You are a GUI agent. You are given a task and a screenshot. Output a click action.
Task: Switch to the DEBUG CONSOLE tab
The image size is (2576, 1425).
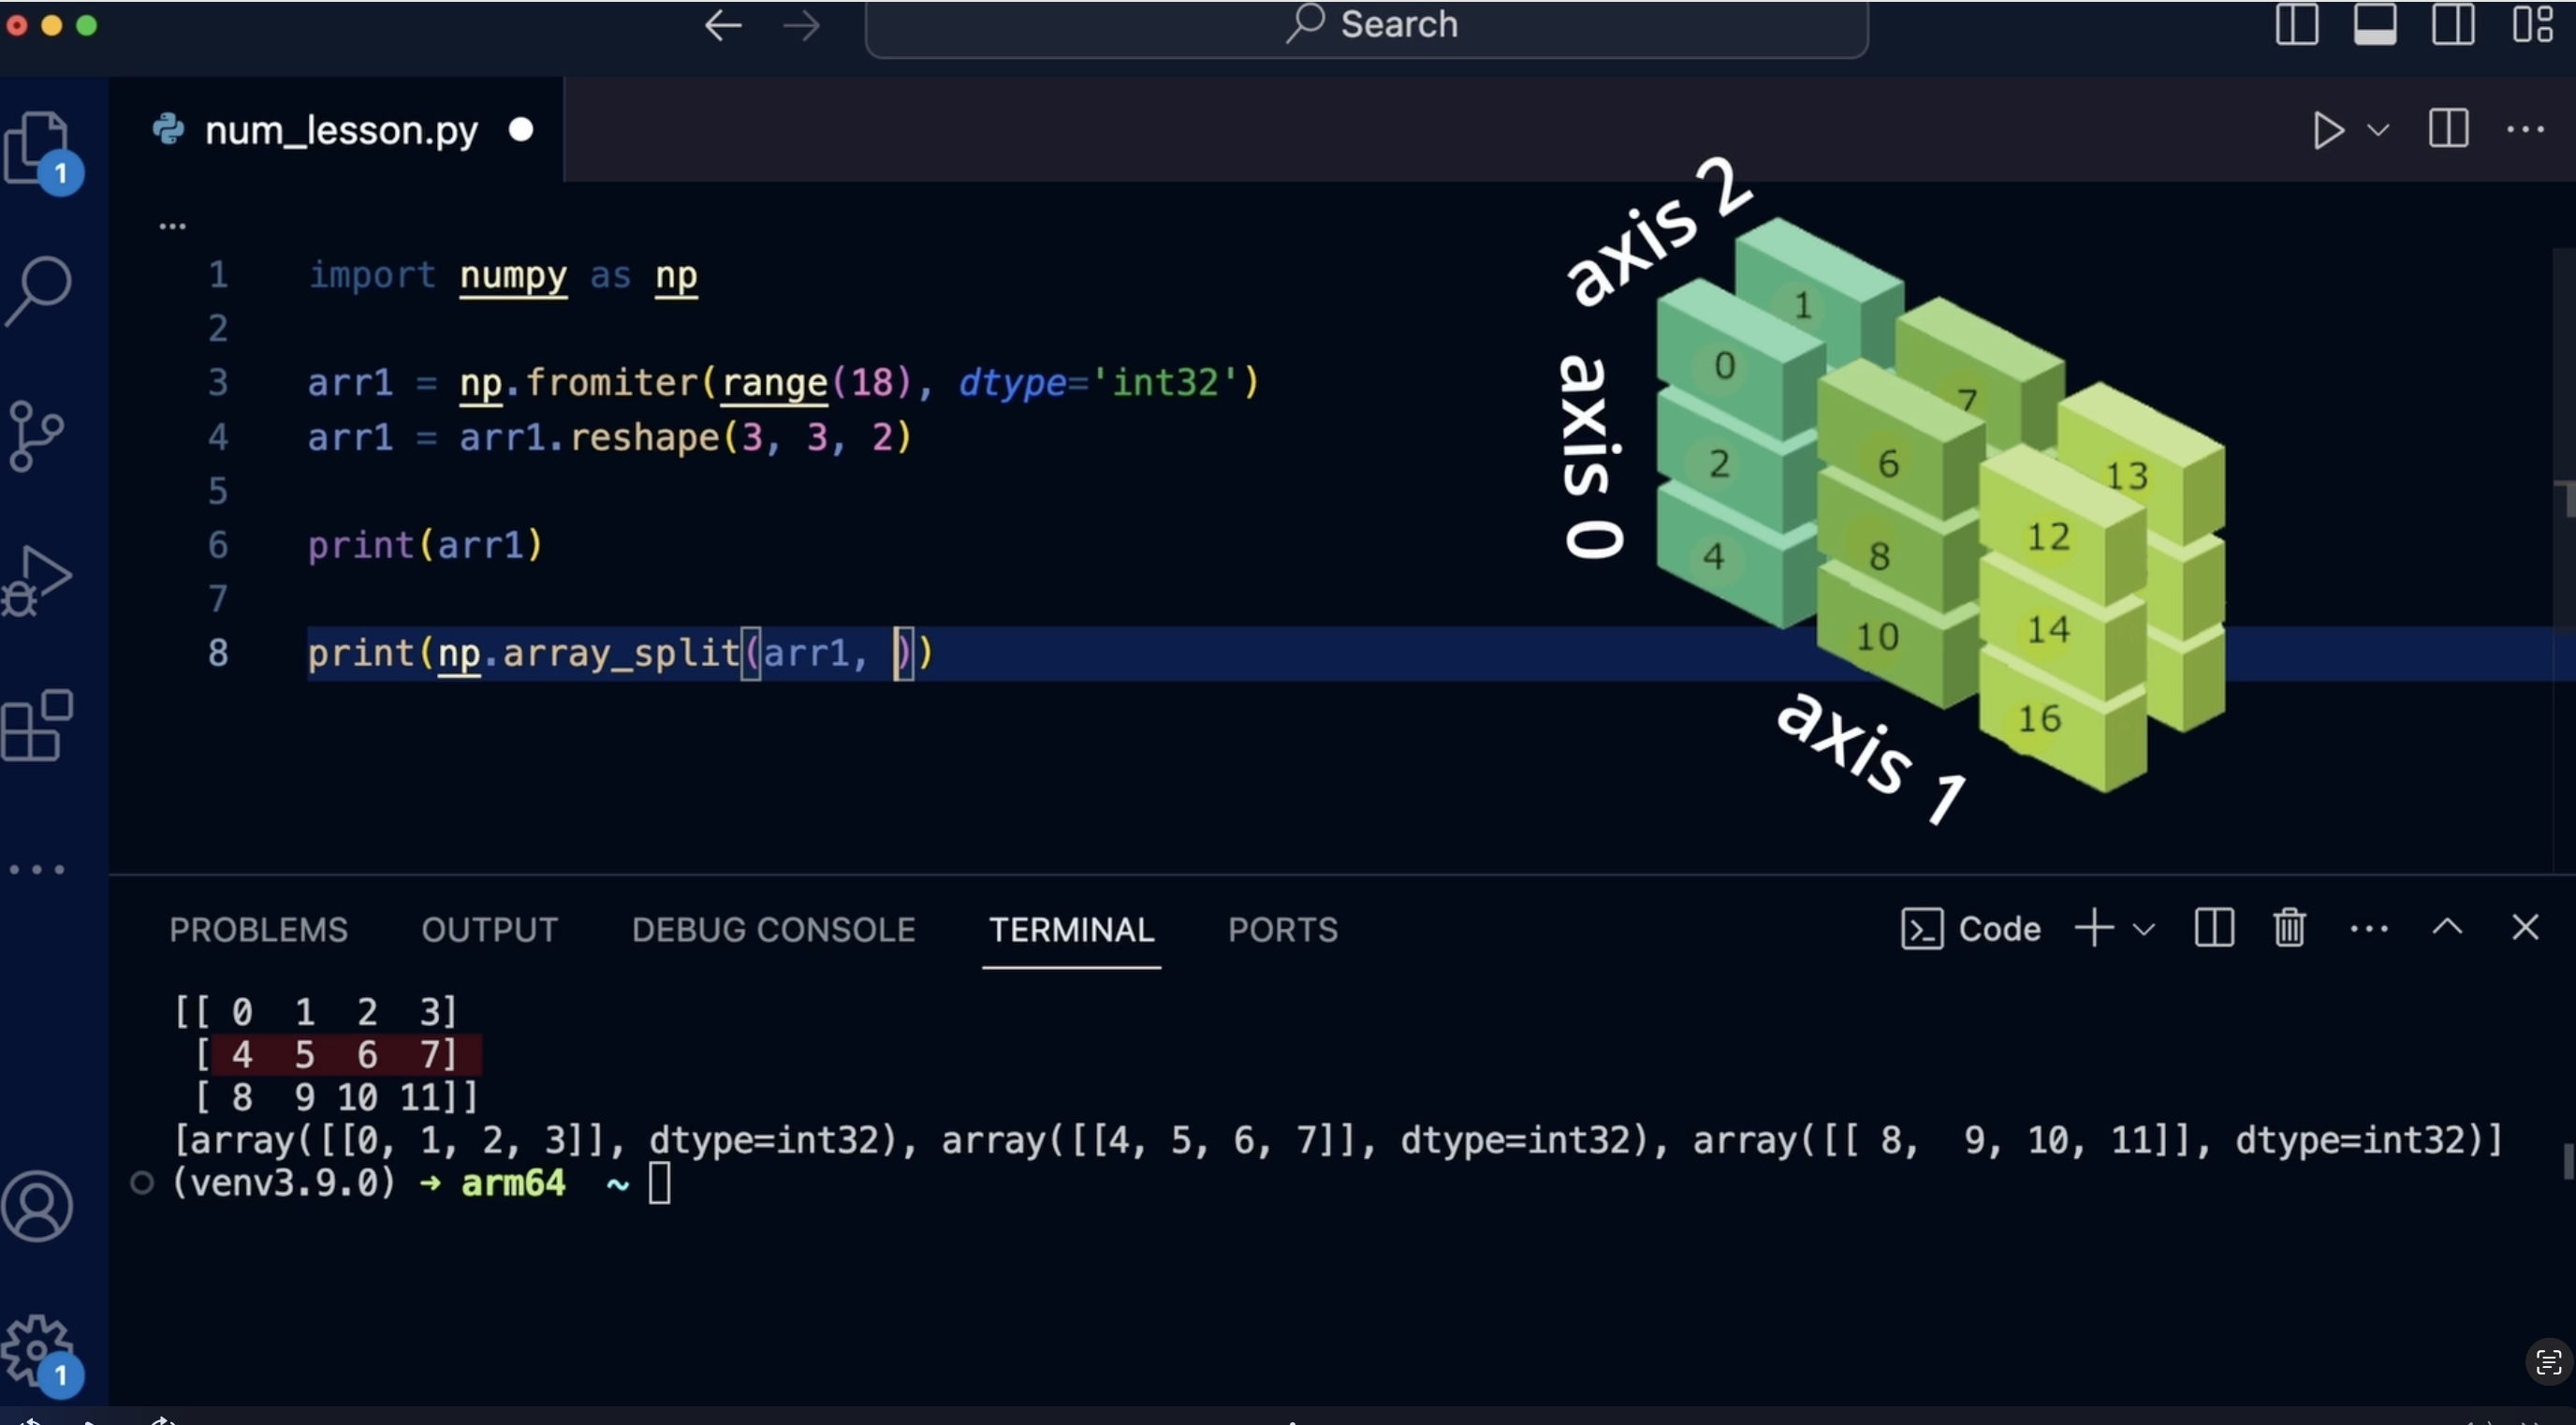(x=773, y=930)
